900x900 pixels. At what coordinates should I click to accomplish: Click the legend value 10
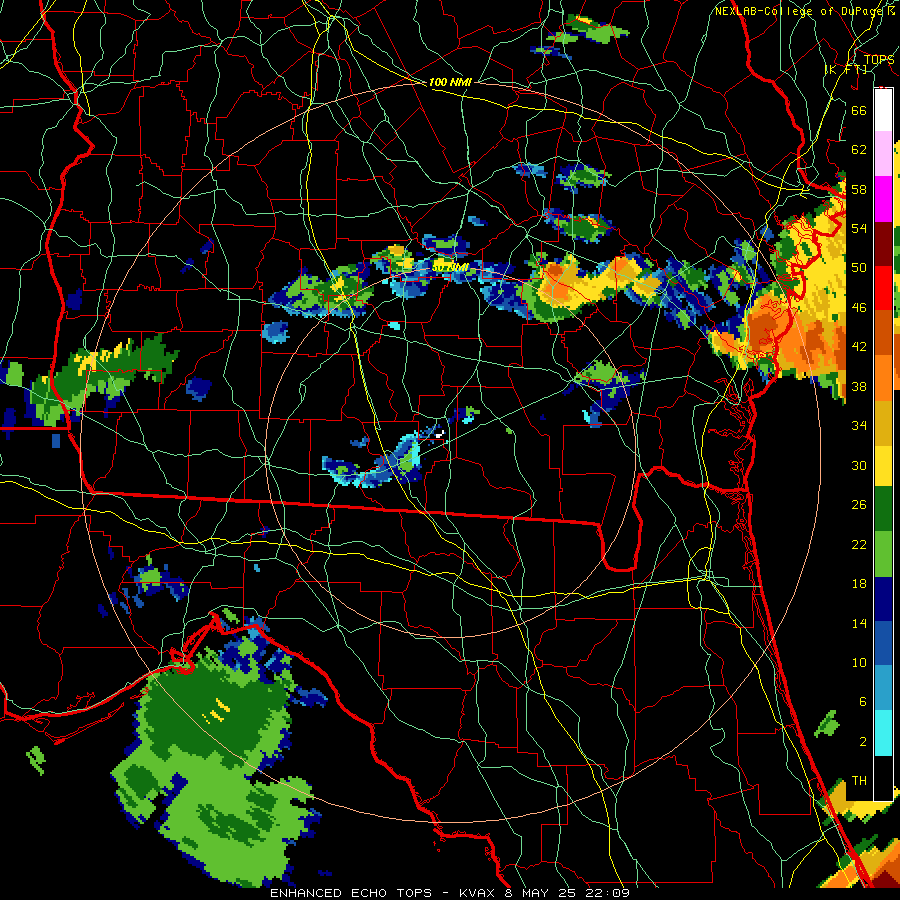click(859, 663)
